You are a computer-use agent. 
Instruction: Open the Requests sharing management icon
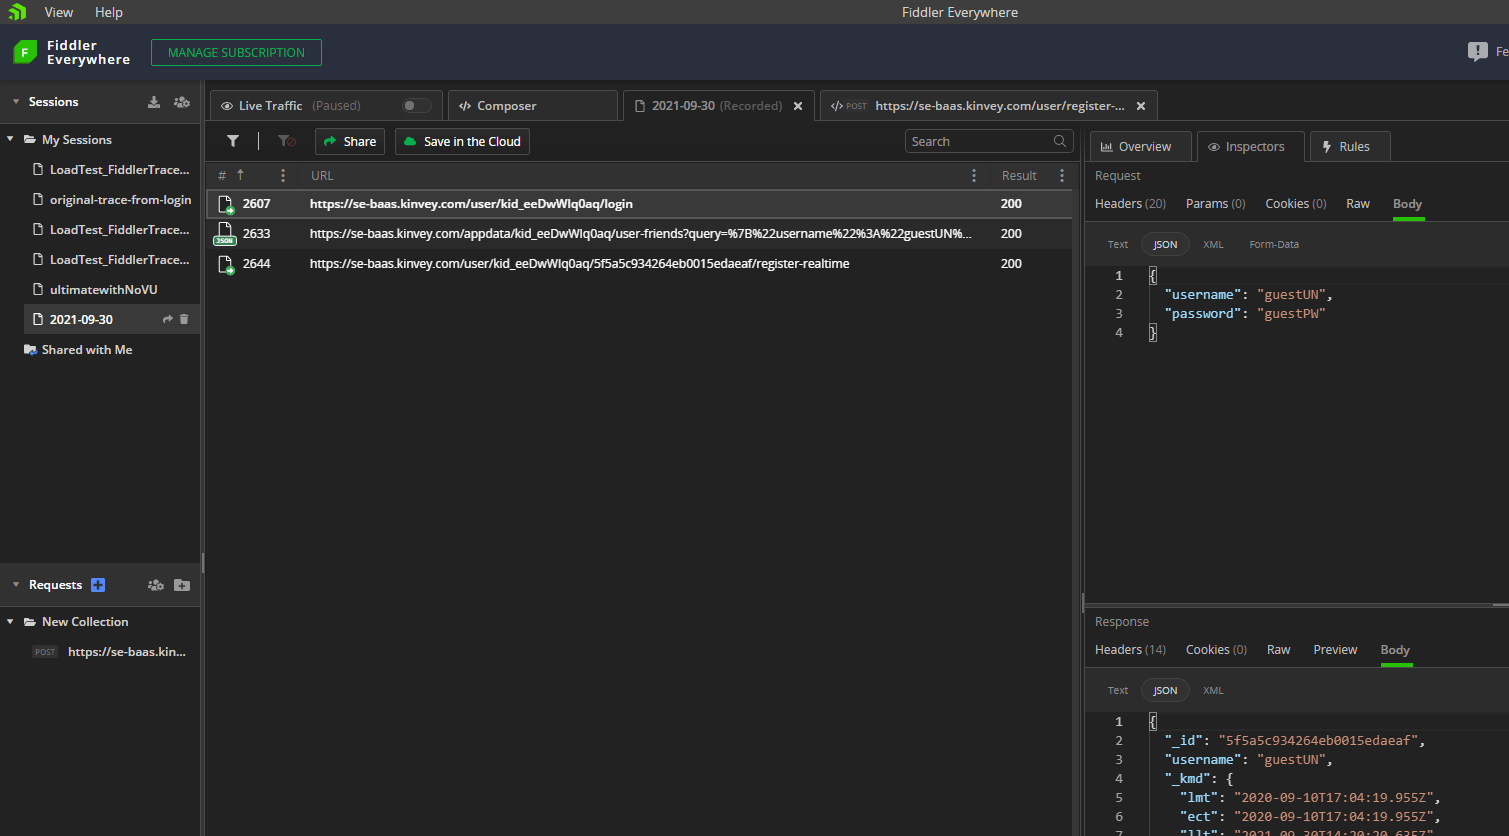coord(155,585)
